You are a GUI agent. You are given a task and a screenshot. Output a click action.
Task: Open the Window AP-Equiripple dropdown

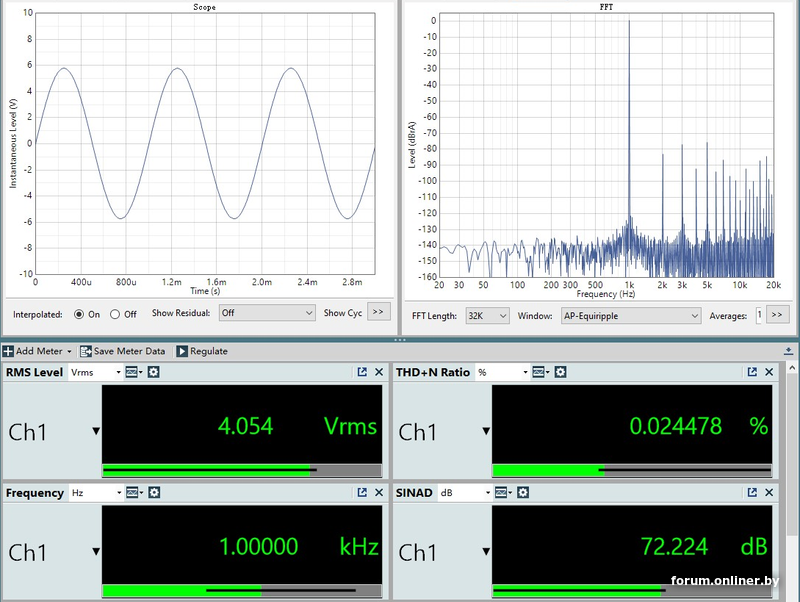[x=630, y=316]
